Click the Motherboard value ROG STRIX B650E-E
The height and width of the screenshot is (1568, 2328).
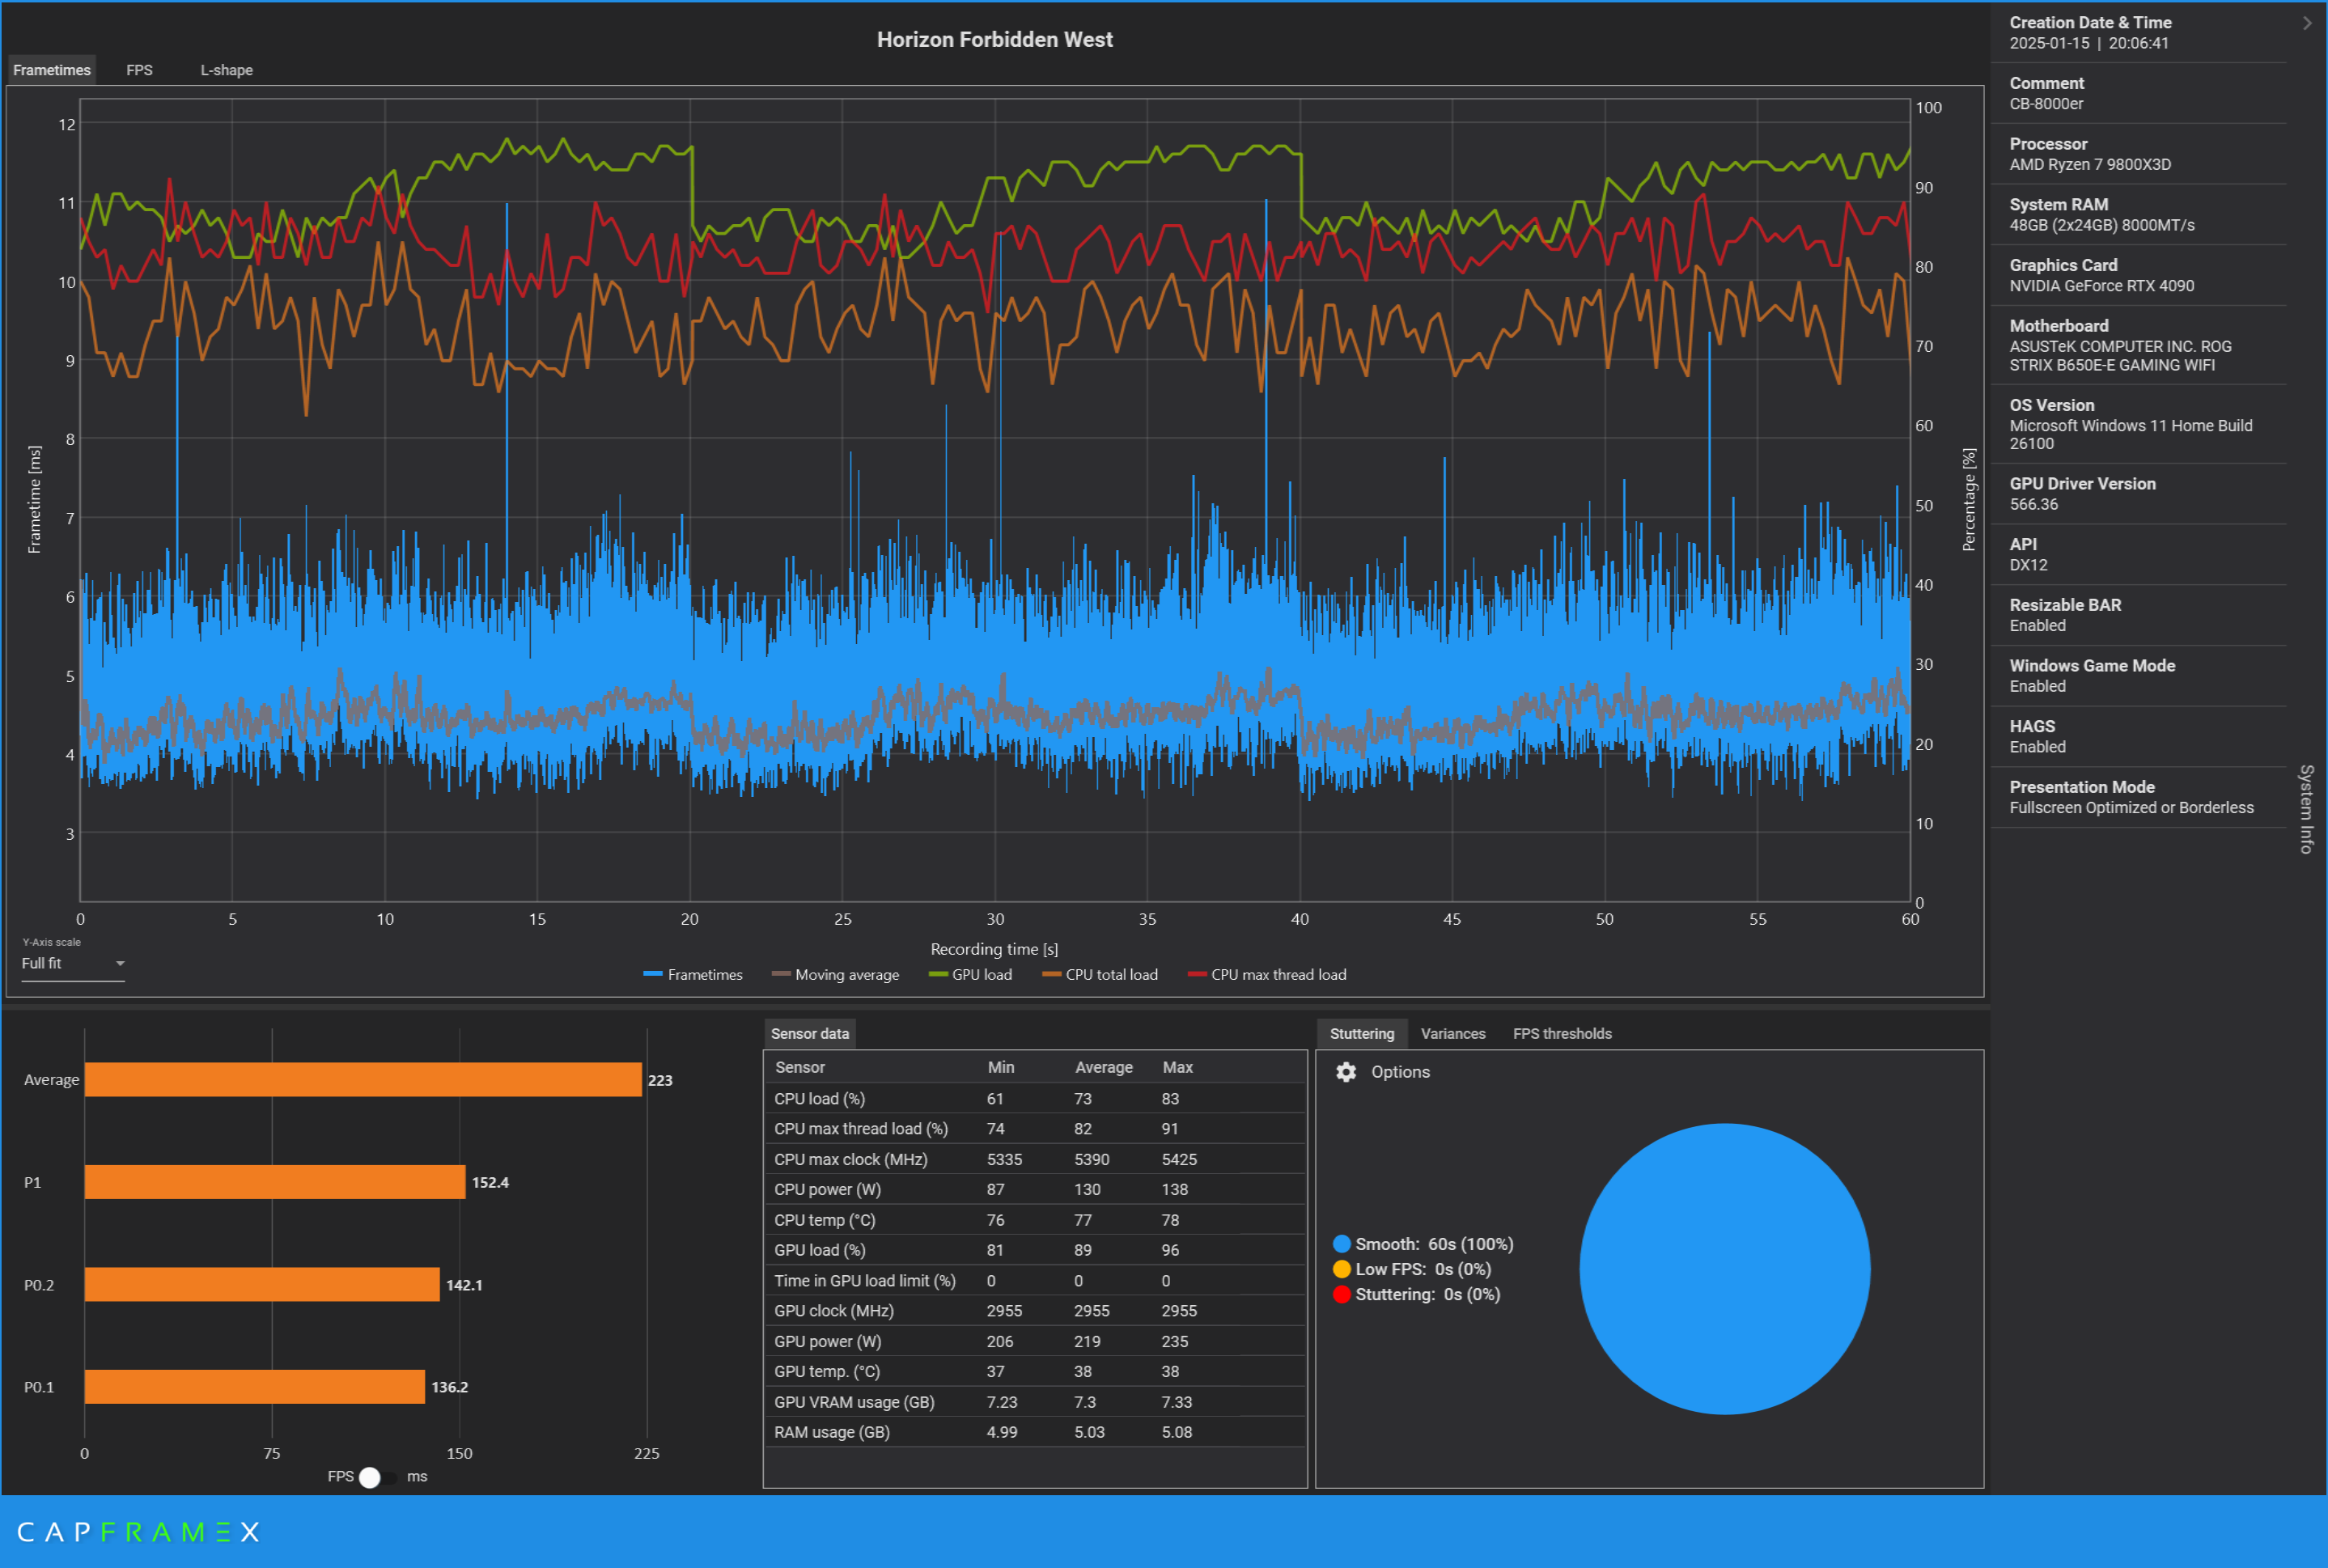pyautogui.click(x=2121, y=356)
